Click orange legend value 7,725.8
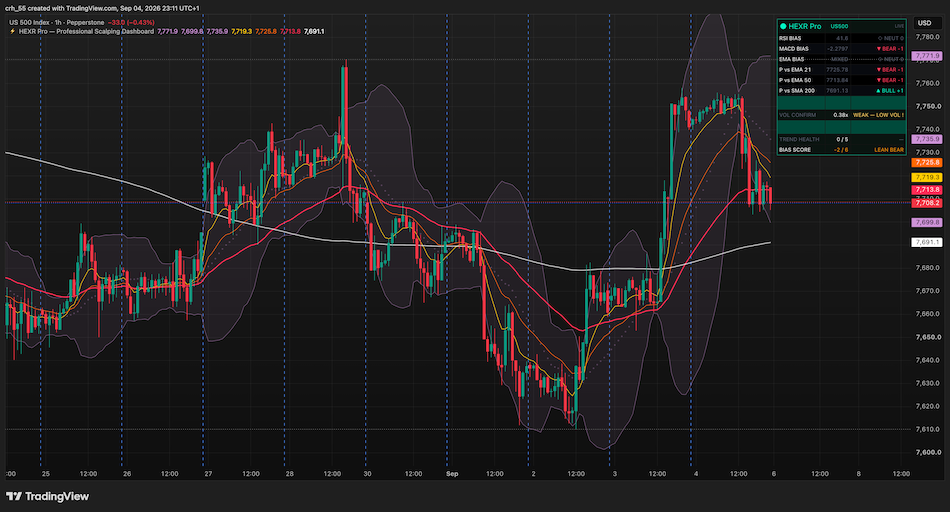The width and height of the screenshot is (950, 512). 266,31
